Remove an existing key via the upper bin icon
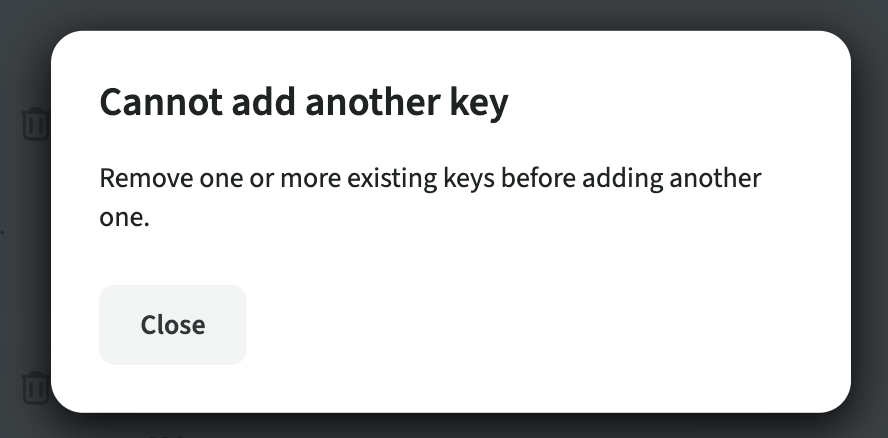Image resolution: width=888 pixels, height=438 pixels. [35, 124]
